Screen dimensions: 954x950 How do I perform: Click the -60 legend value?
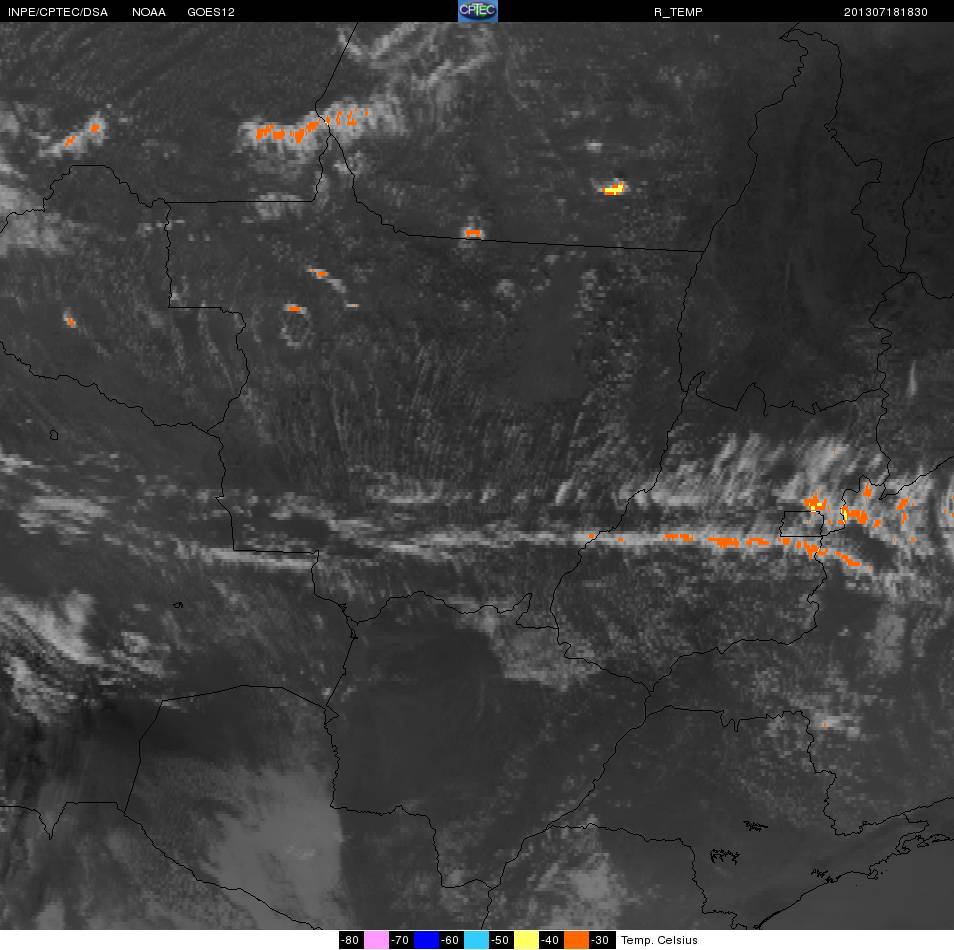pos(451,940)
